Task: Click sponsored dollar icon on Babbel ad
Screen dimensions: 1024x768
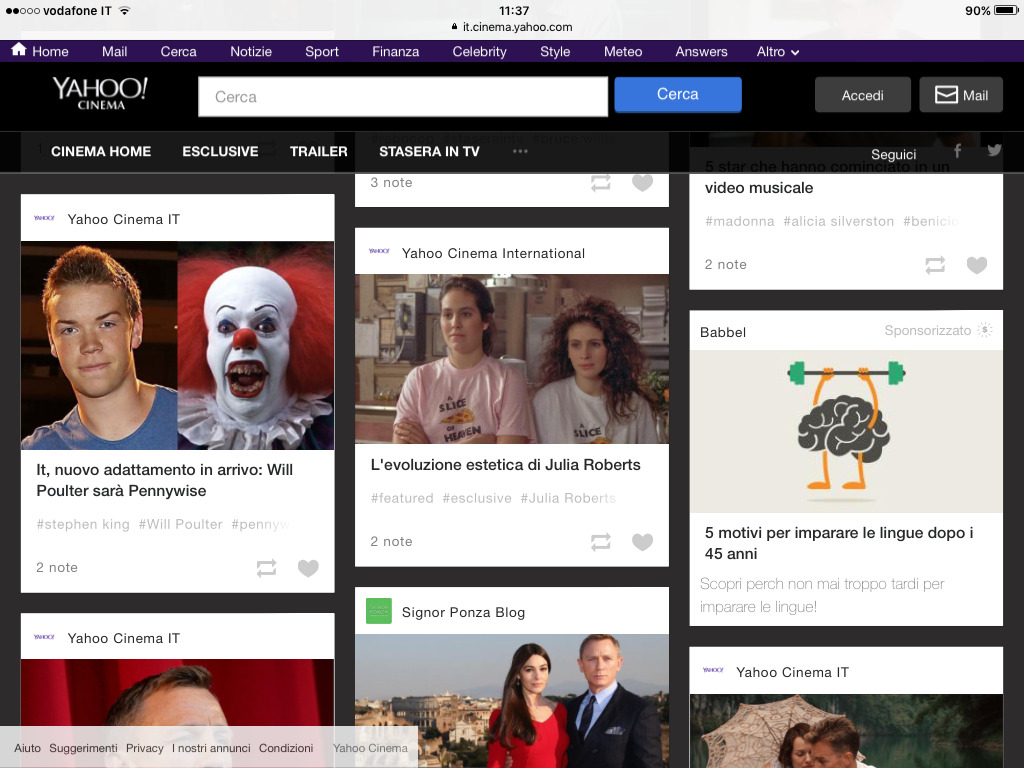Action: 985,331
